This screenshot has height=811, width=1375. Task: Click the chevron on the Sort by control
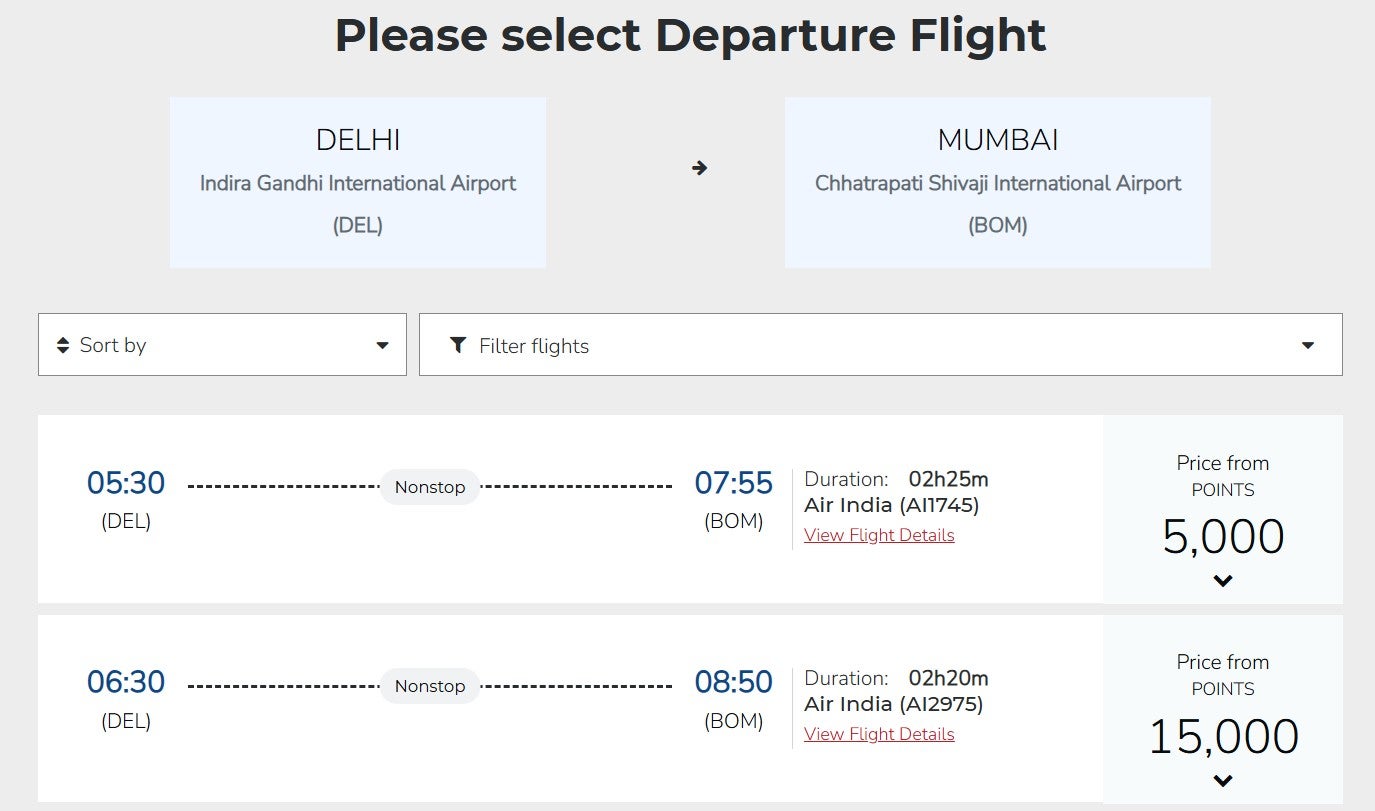[x=382, y=344]
